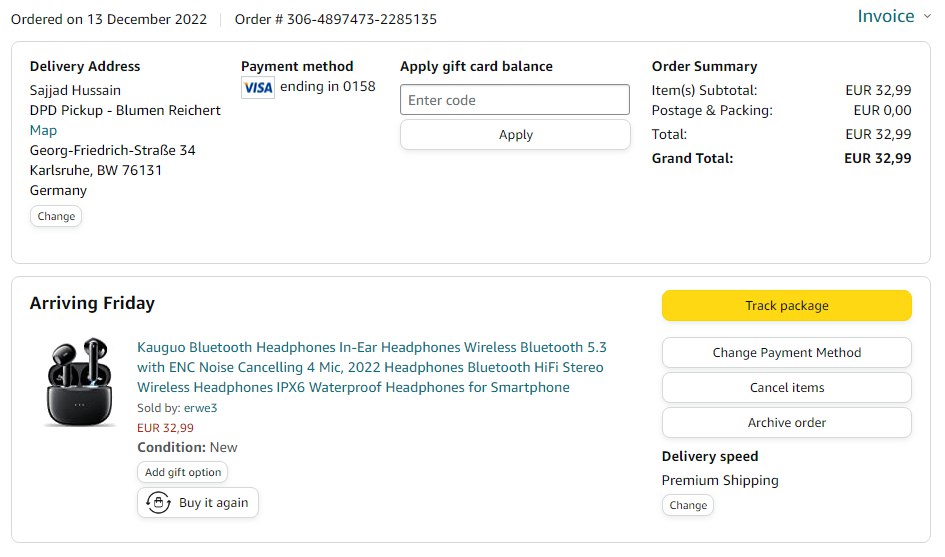Expand the Invoice dropdown arrow

click(x=927, y=16)
